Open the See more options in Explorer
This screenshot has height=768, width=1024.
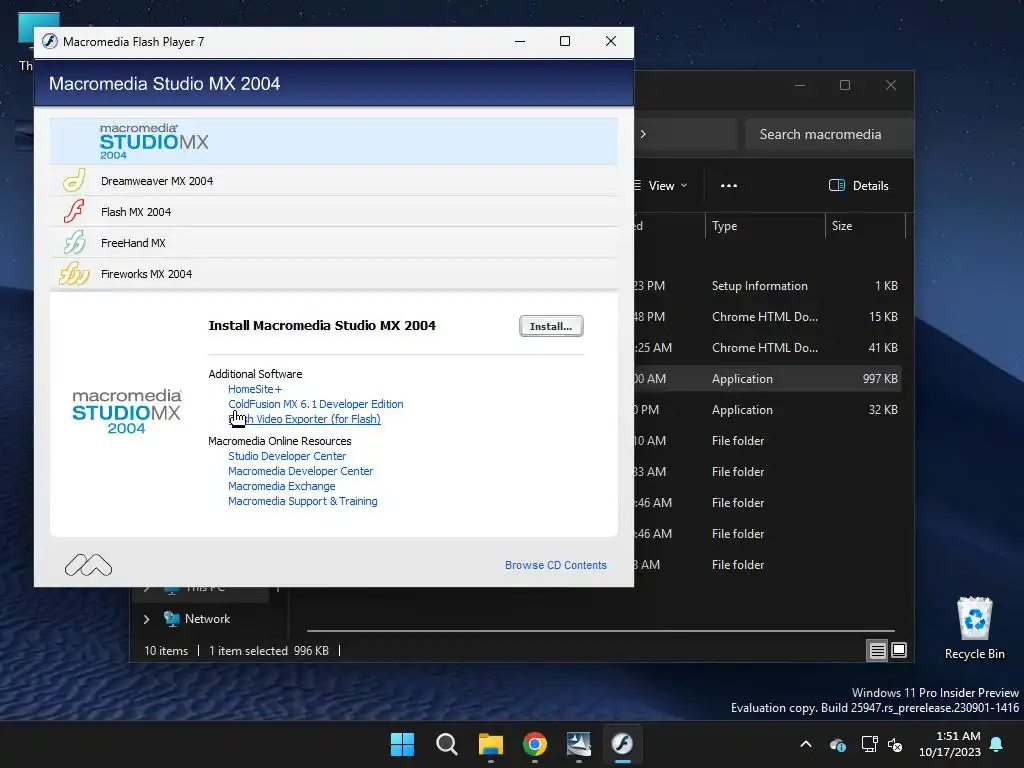point(729,185)
